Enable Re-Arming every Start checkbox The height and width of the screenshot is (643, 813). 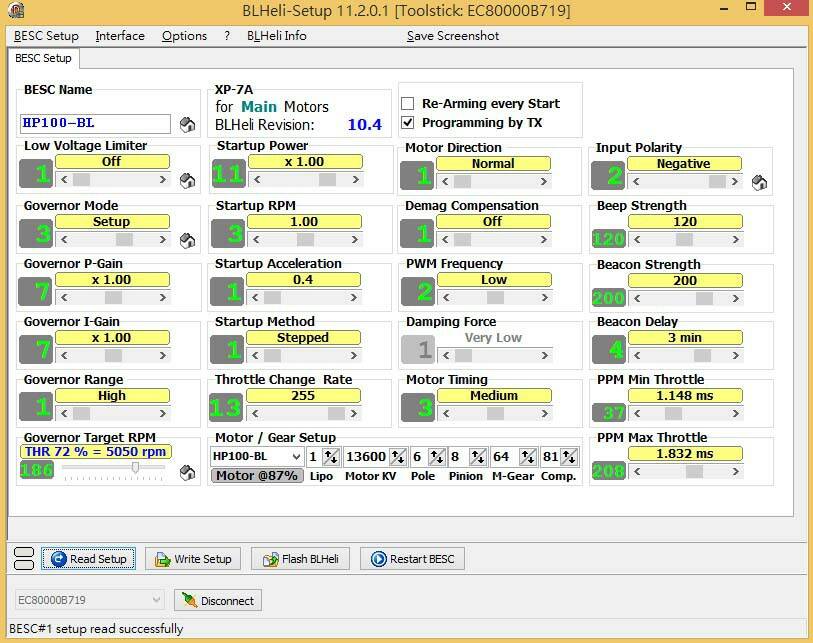(x=408, y=104)
